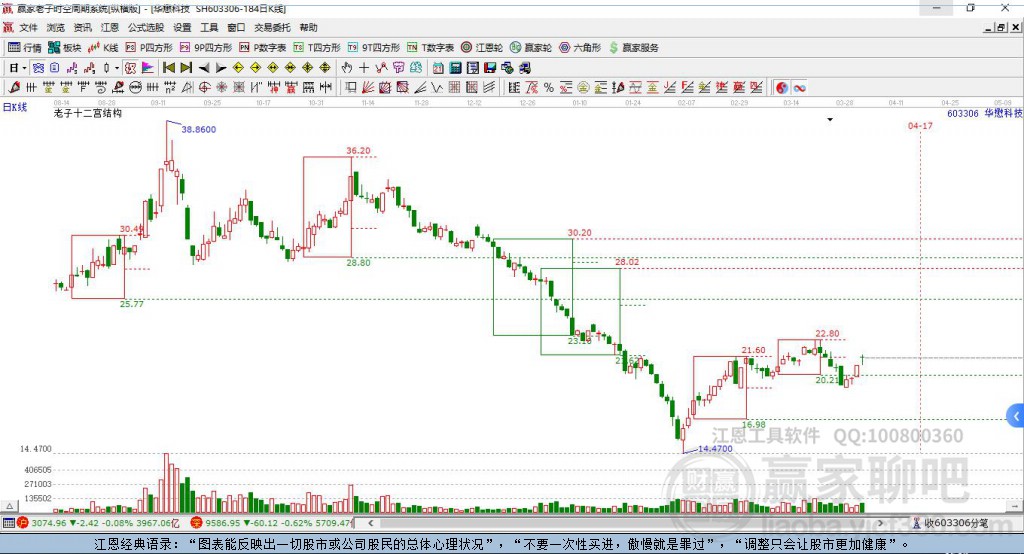
Task: Open the 帮助 menu
Action: point(308,27)
